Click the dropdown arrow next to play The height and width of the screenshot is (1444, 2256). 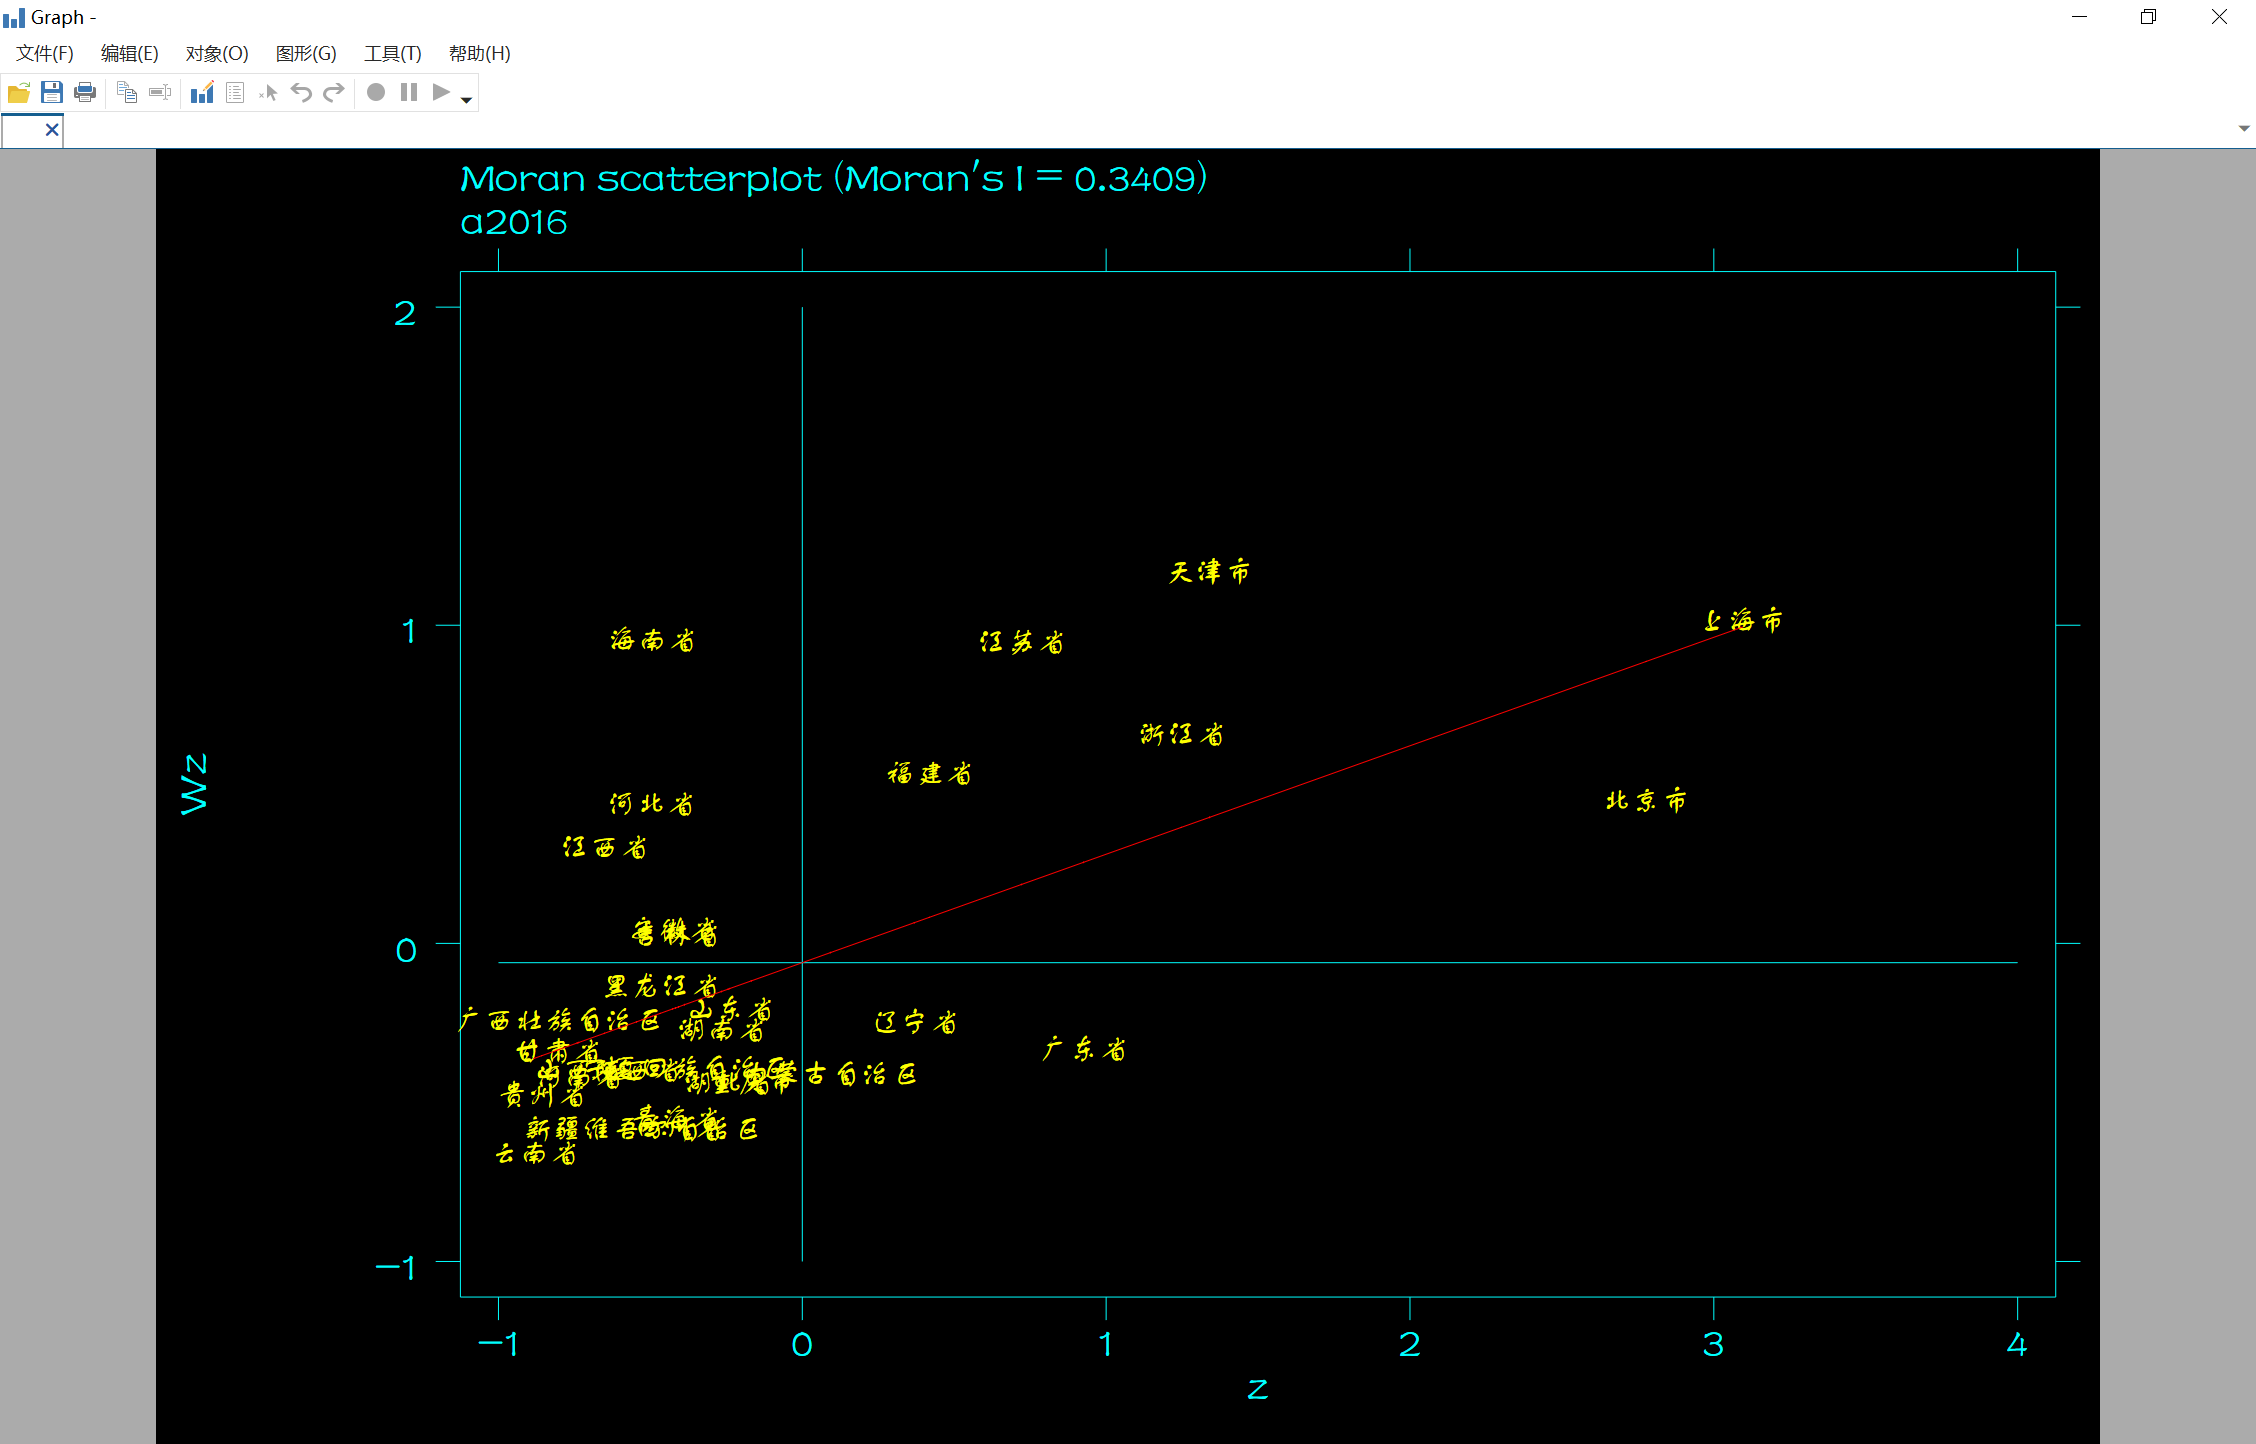click(x=465, y=94)
